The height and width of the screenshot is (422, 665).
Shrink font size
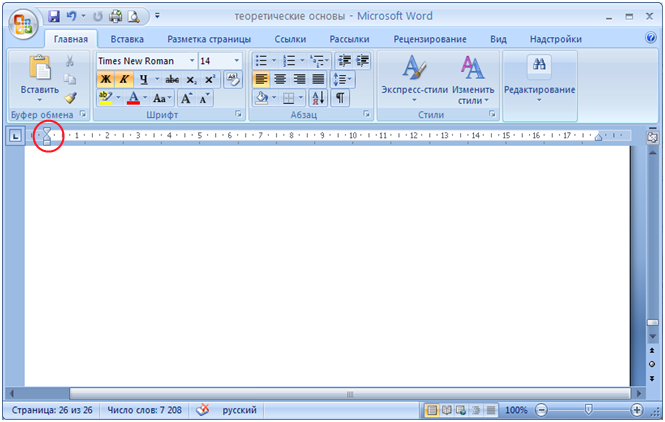coord(204,98)
